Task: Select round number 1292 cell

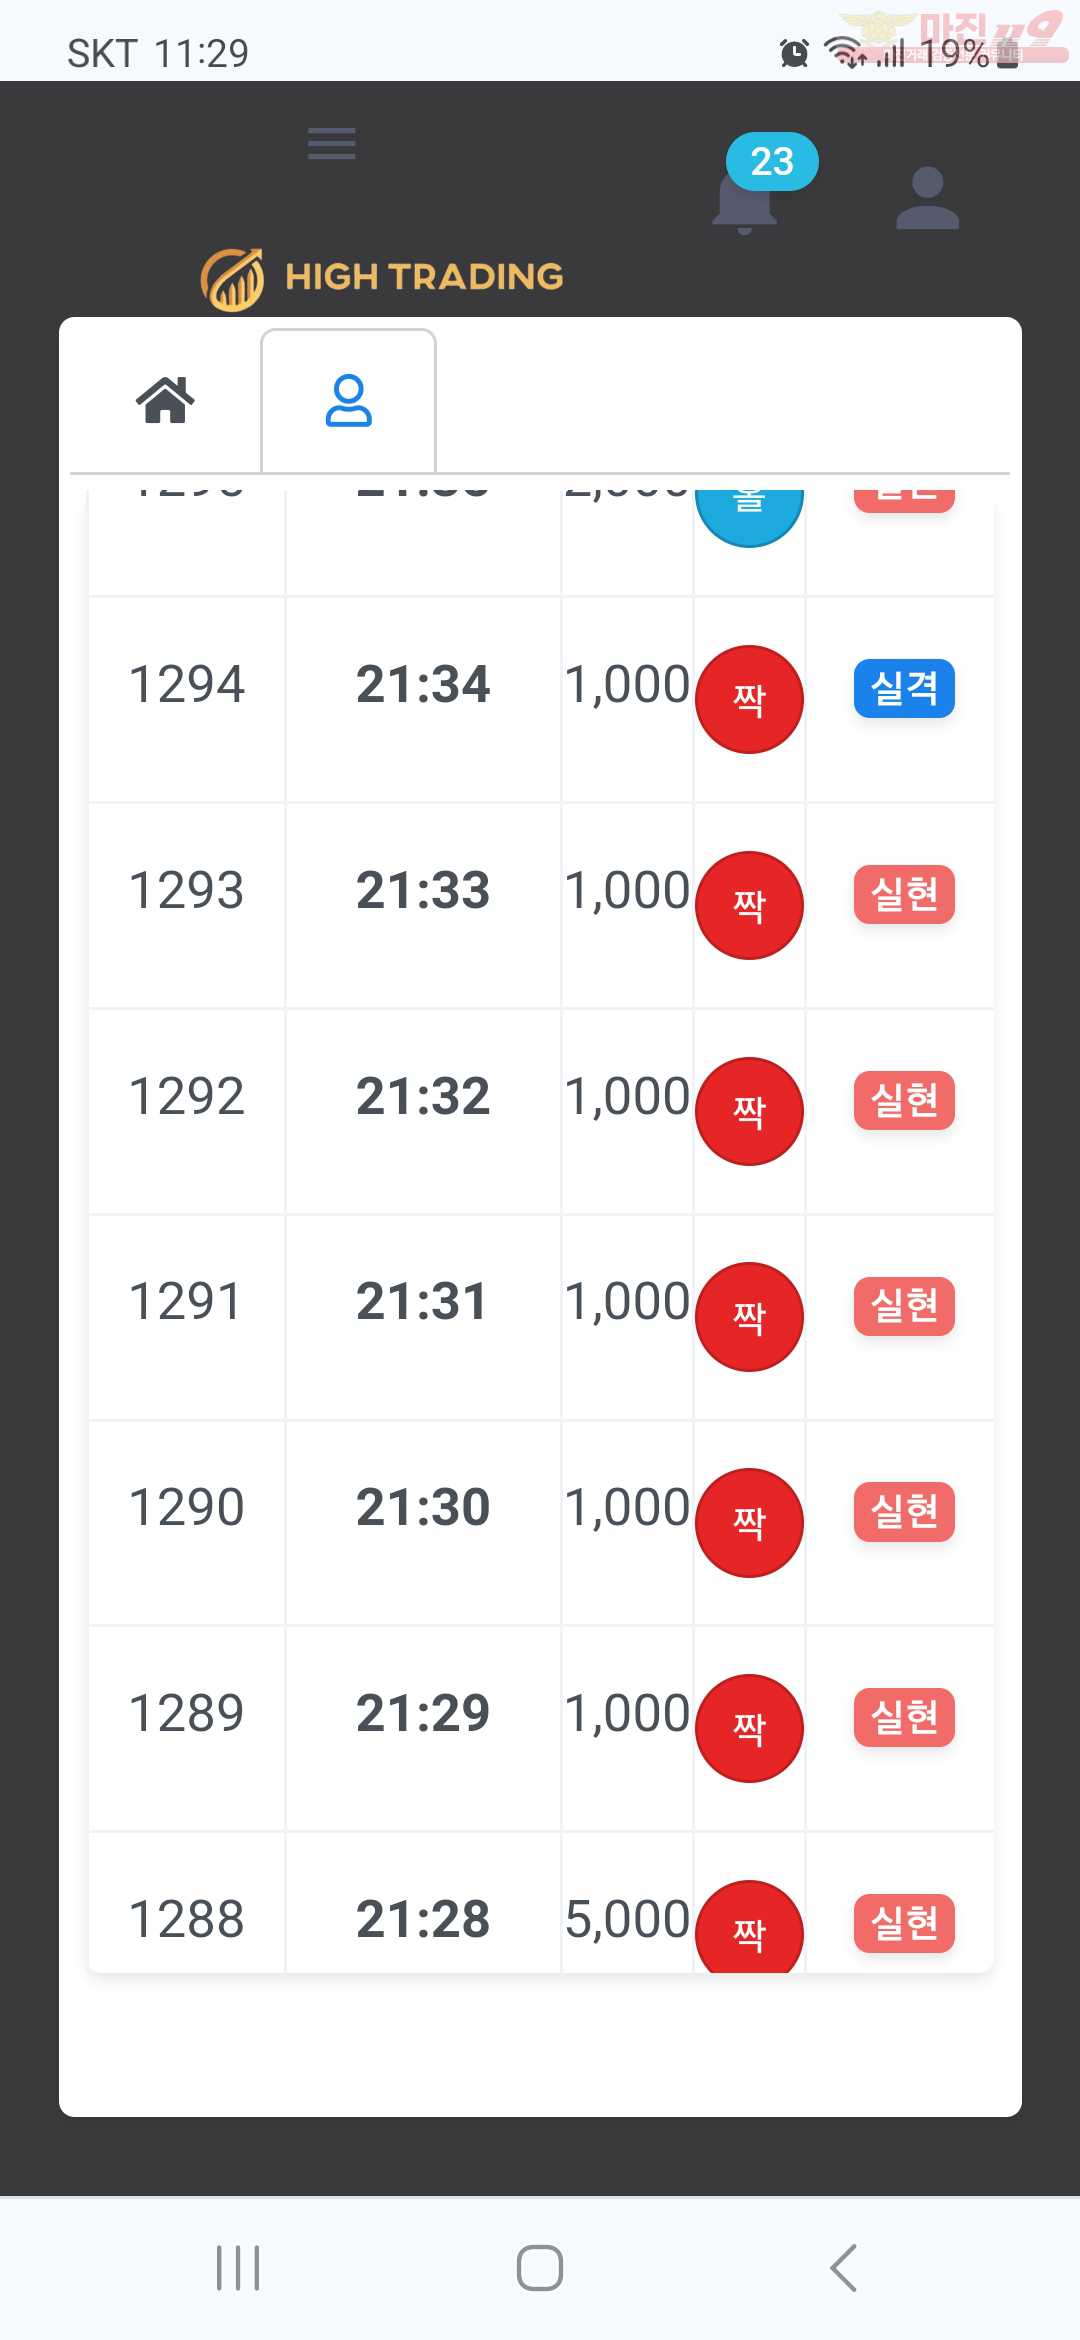Action: pos(187,1096)
